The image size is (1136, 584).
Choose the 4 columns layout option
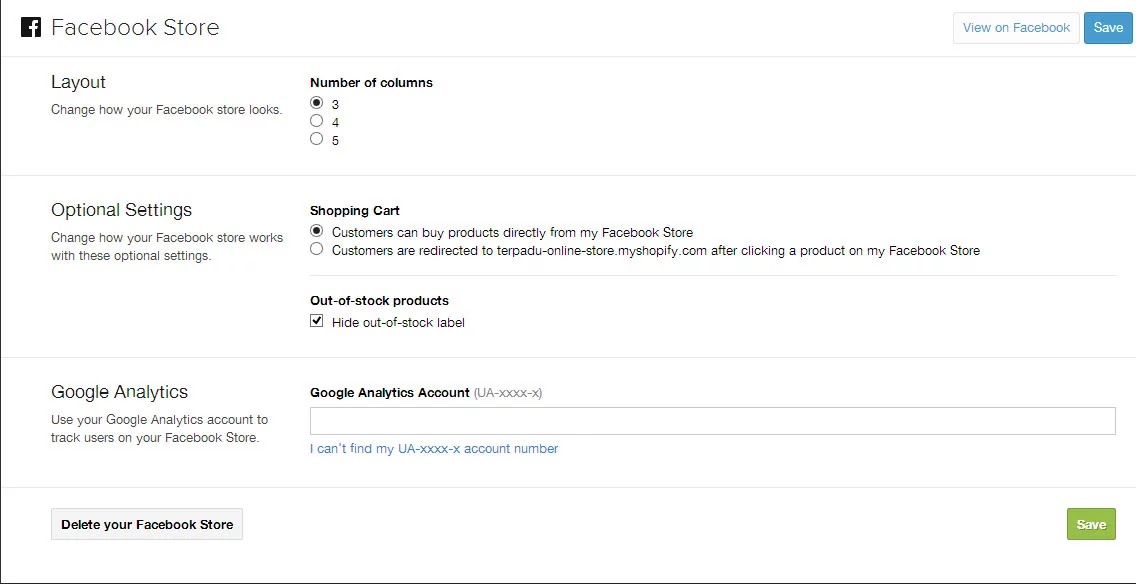317,121
